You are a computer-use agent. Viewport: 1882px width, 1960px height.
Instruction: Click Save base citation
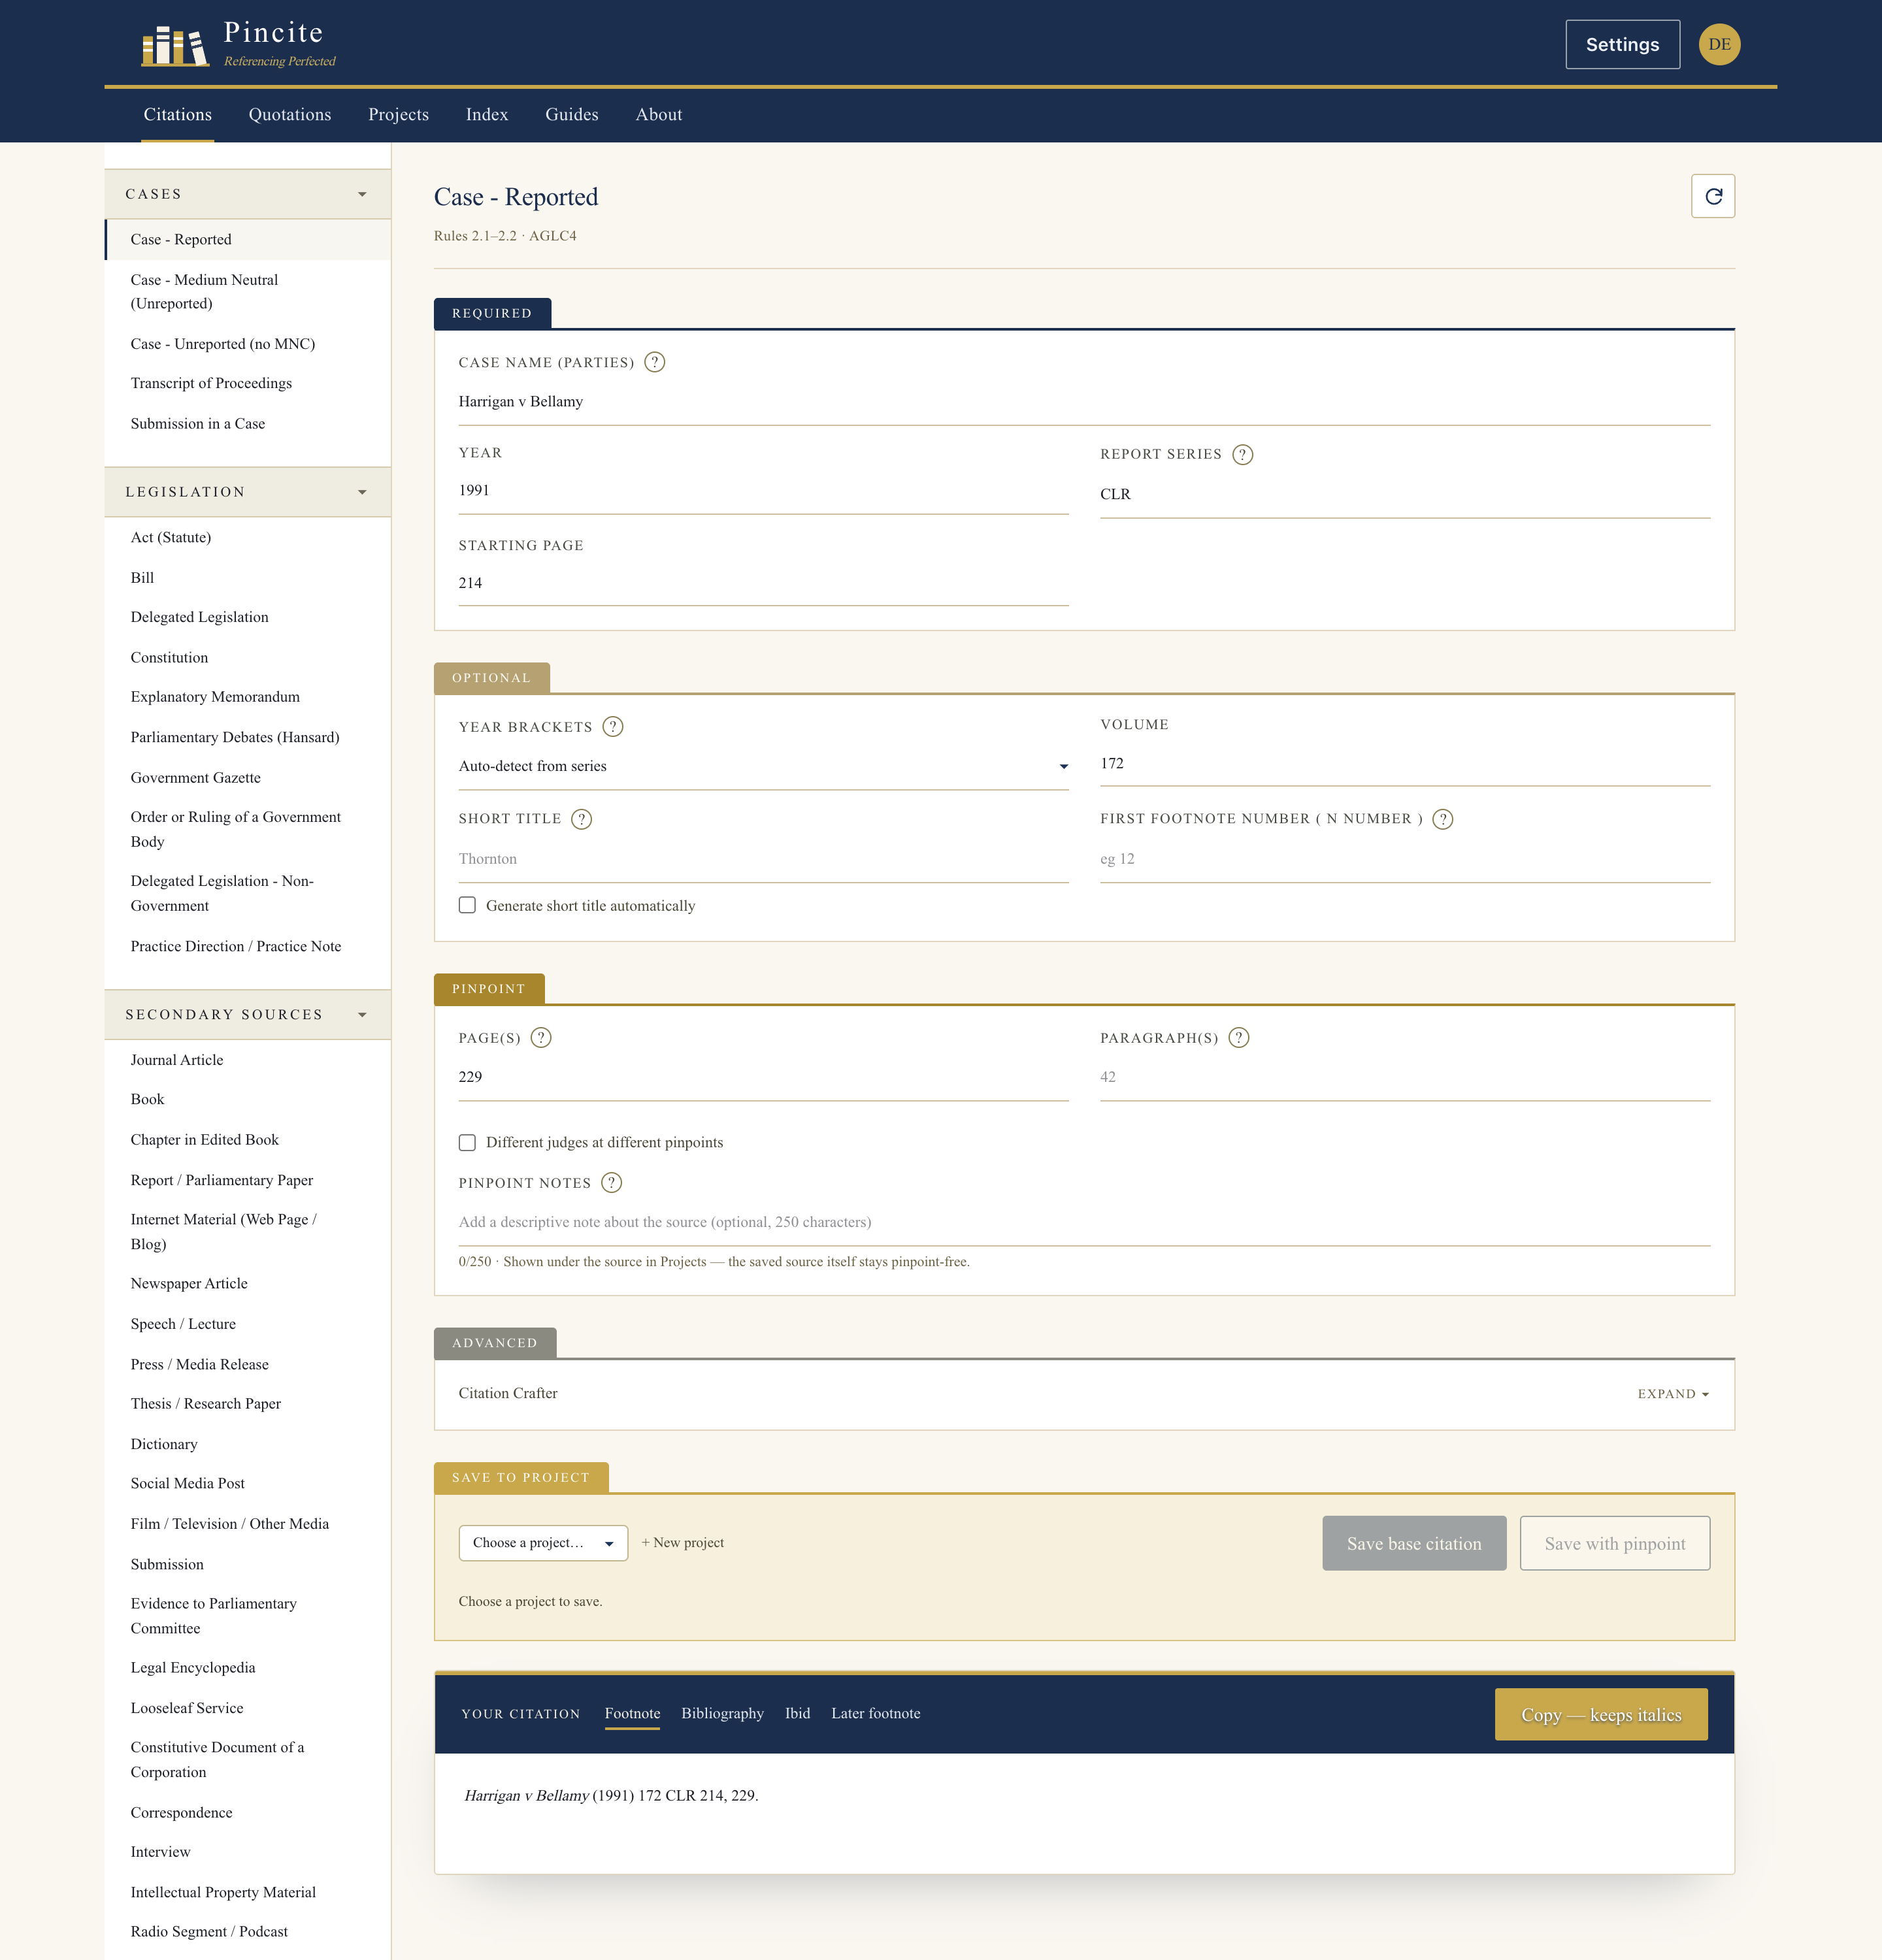click(x=1413, y=1544)
